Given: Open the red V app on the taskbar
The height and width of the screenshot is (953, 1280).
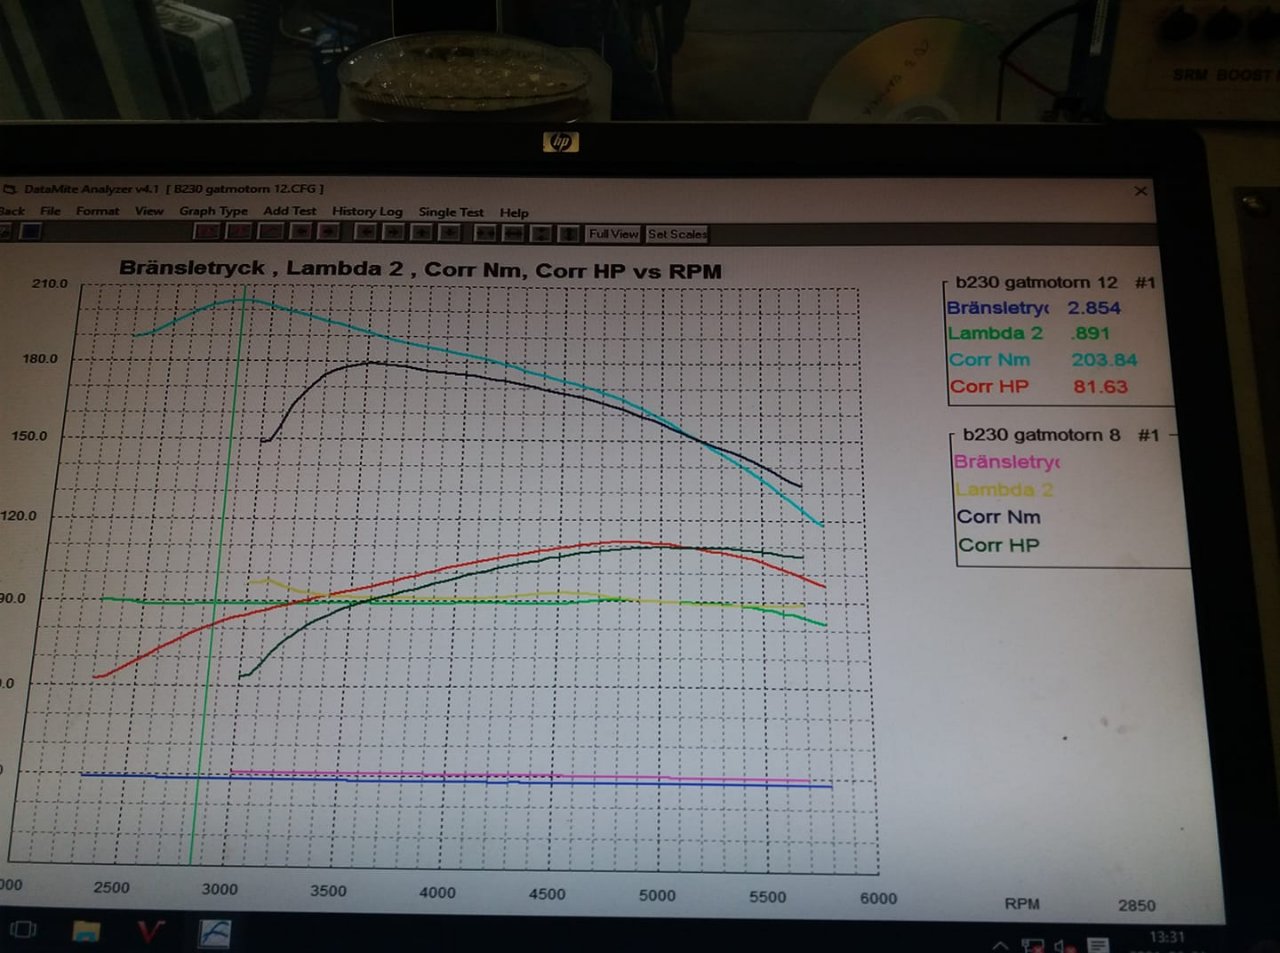Looking at the screenshot, I should coord(150,932).
